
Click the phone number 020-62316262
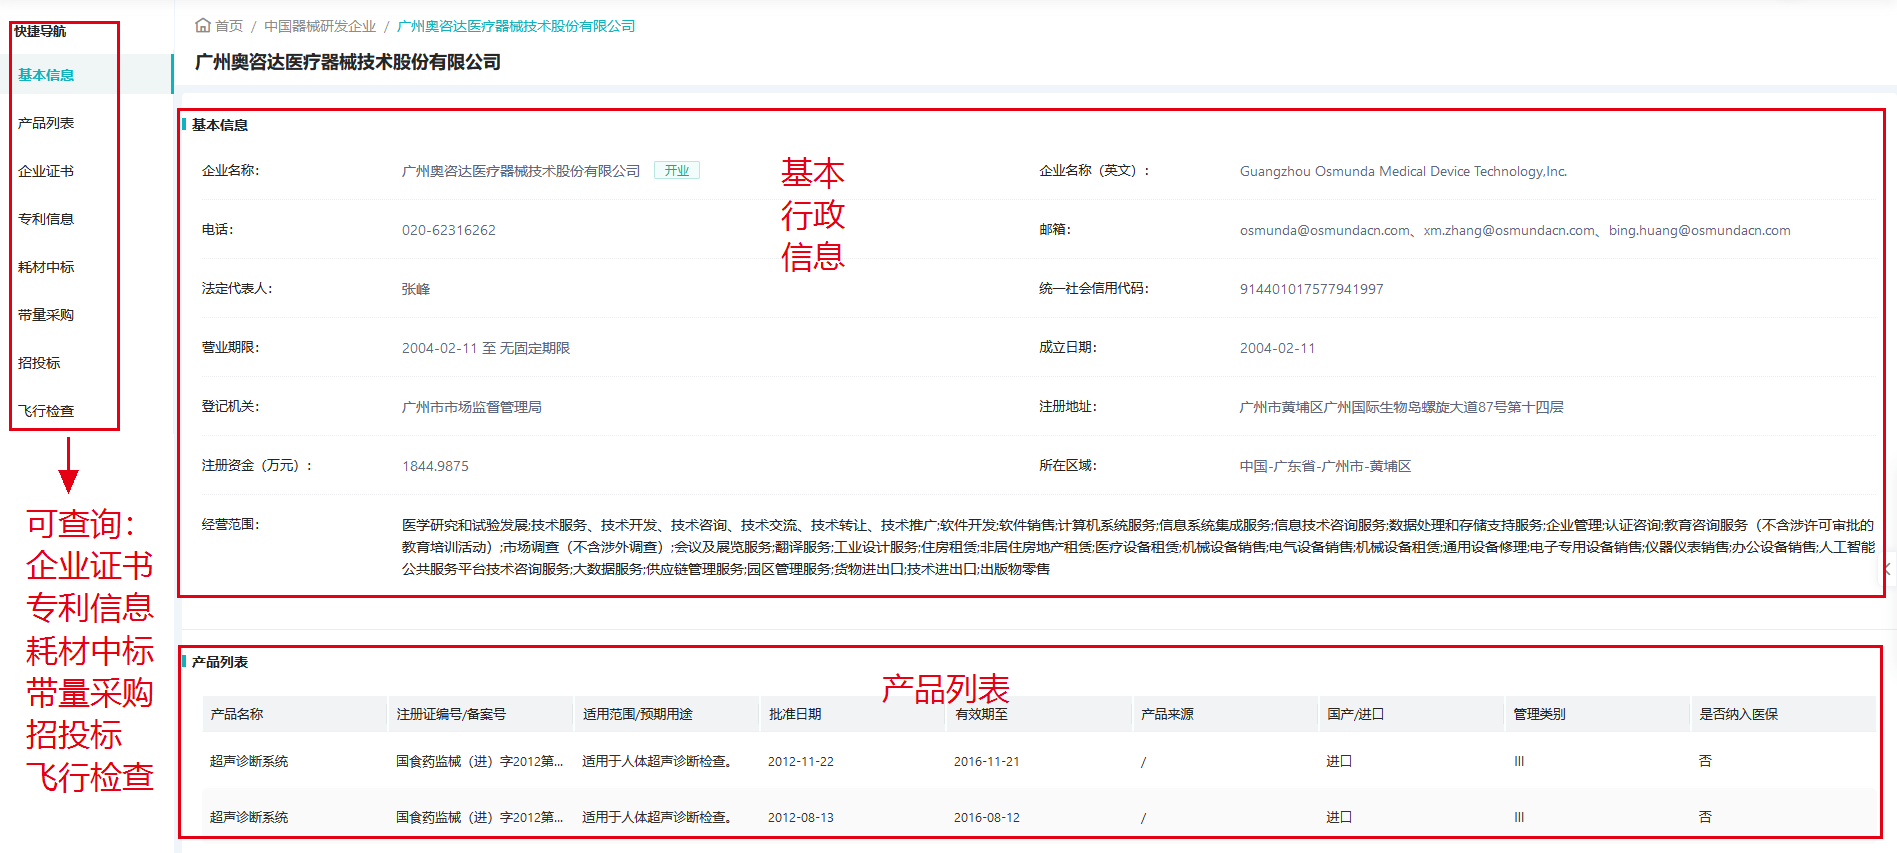[x=449, y=230]
